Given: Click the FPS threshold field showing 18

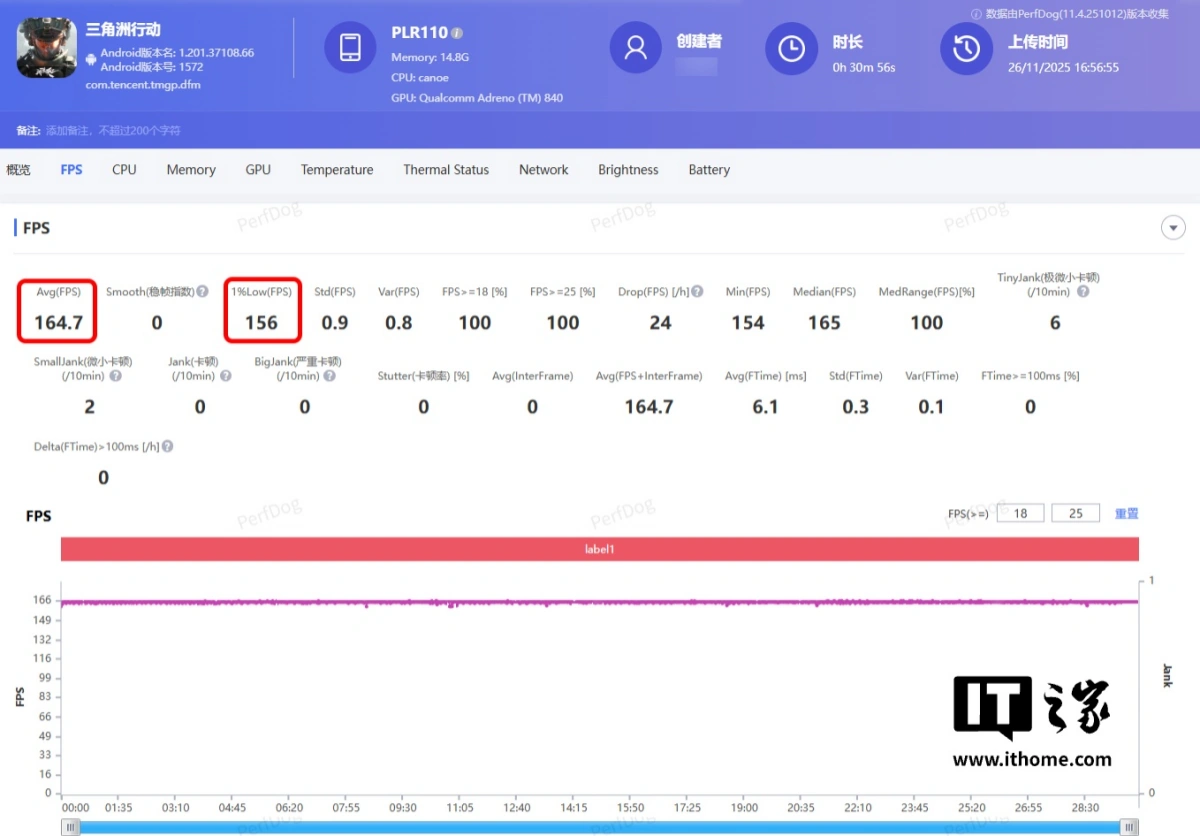Looking at the screenshot, I should click(x=1020, y=513).
